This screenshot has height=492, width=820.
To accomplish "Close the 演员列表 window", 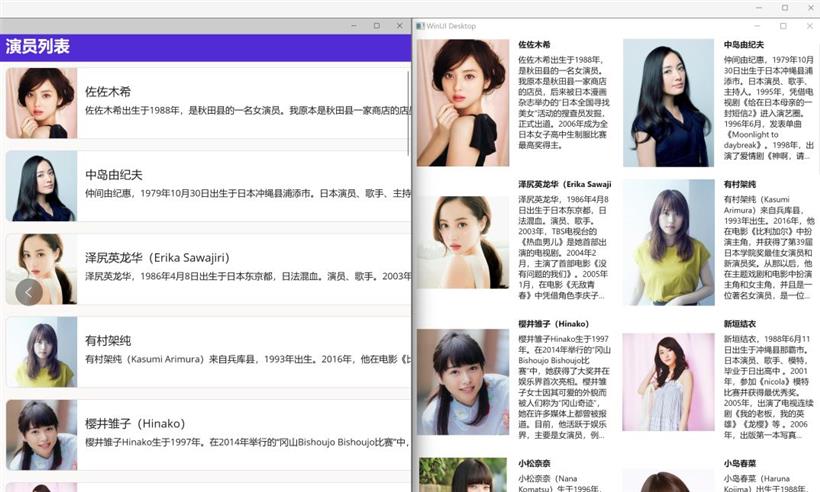I will [400, 26].
